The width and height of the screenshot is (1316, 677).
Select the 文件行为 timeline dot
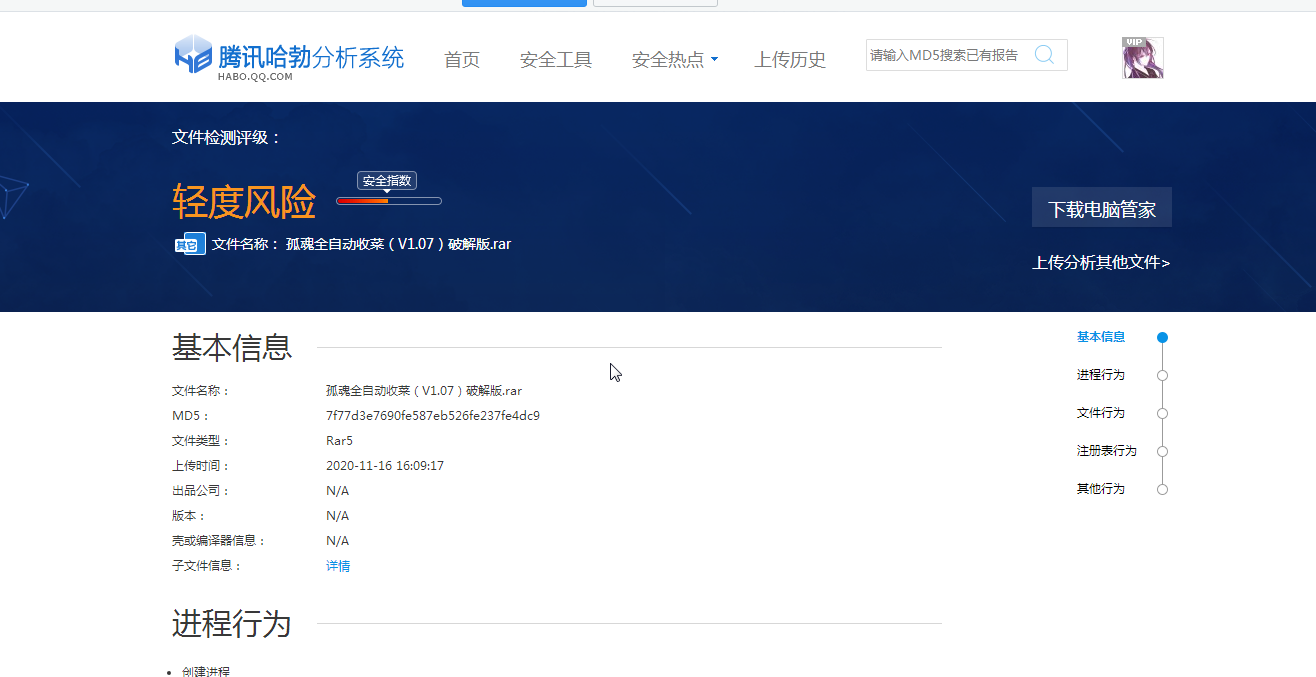click(1162, 413)
